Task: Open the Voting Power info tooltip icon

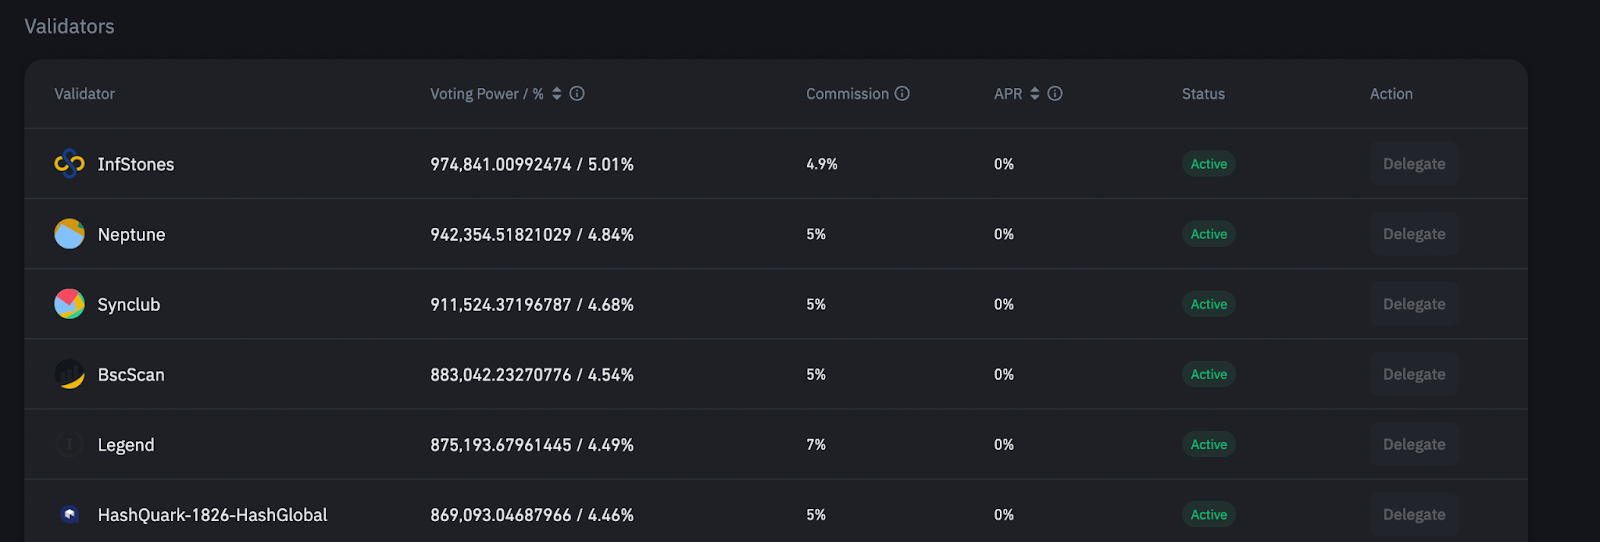Action: click(x=577, y=93)
